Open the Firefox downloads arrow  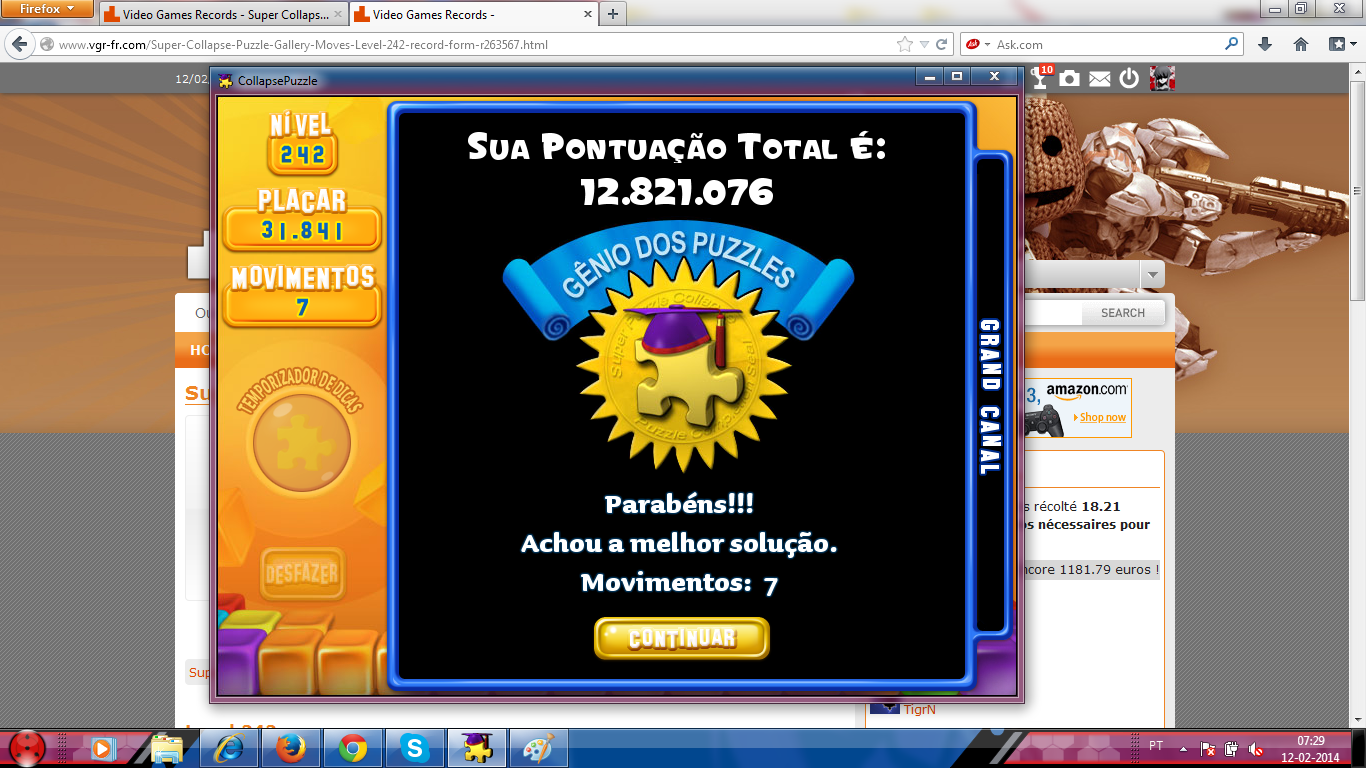tap(1265, 44)
